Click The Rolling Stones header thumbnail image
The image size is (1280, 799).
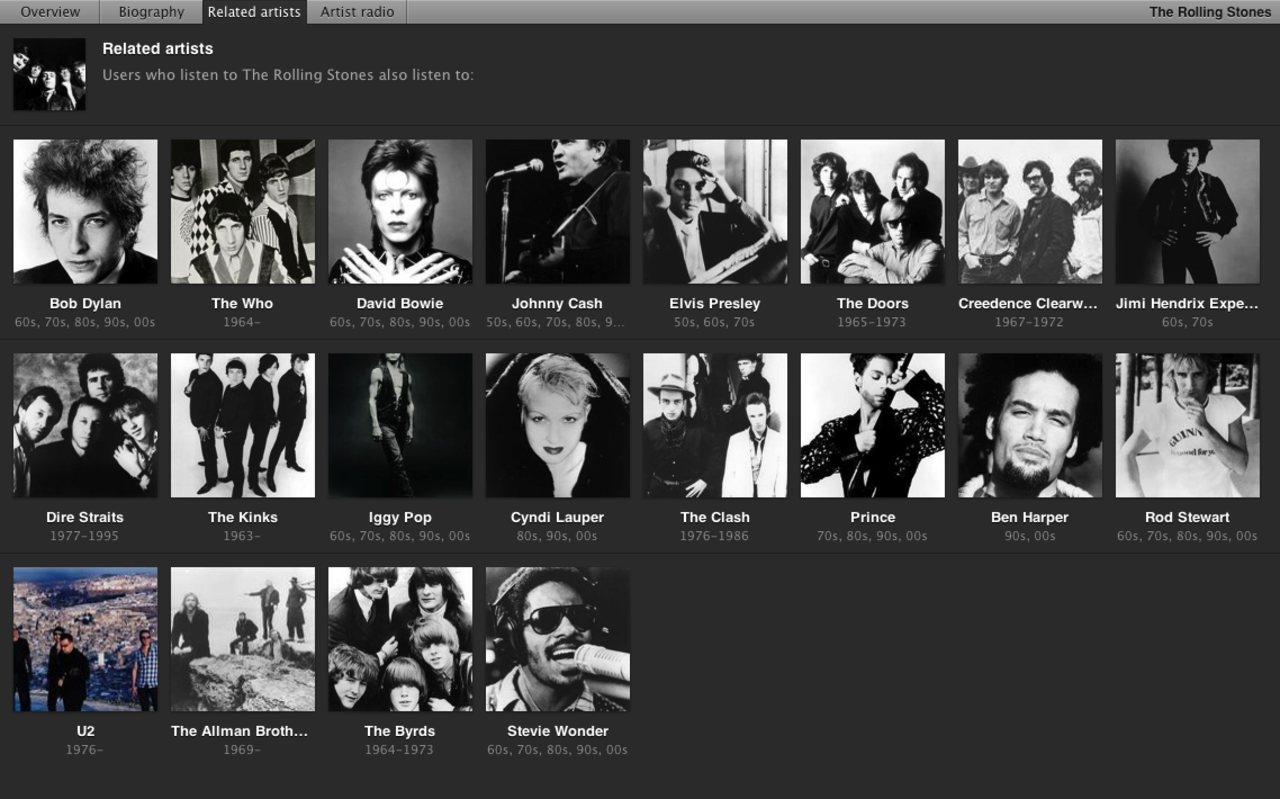[48, 74]
